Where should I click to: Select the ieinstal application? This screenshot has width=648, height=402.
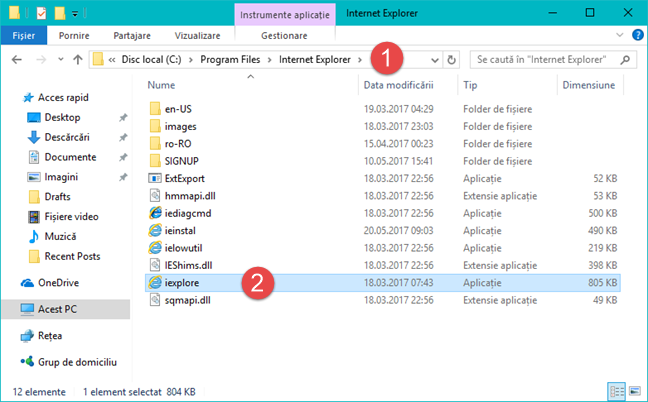coord(180,231)
